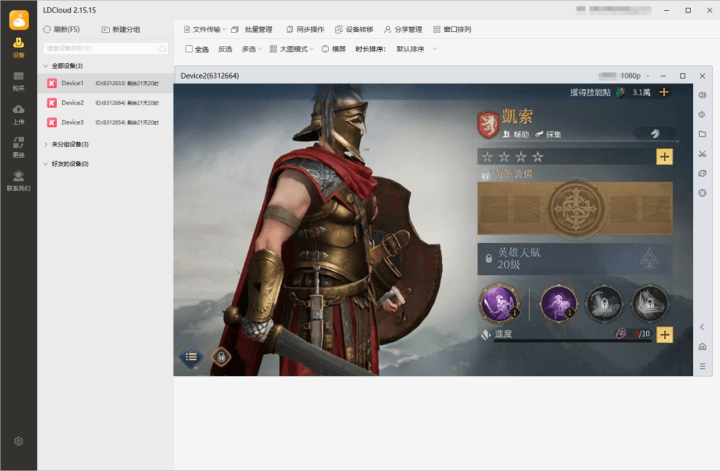Open the 购买 purchase section

coord(18,81)
